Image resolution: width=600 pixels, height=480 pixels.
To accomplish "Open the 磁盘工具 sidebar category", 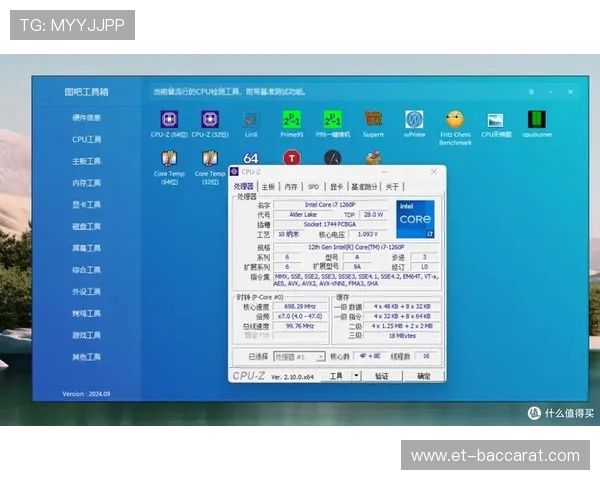I will coord(86,227).
